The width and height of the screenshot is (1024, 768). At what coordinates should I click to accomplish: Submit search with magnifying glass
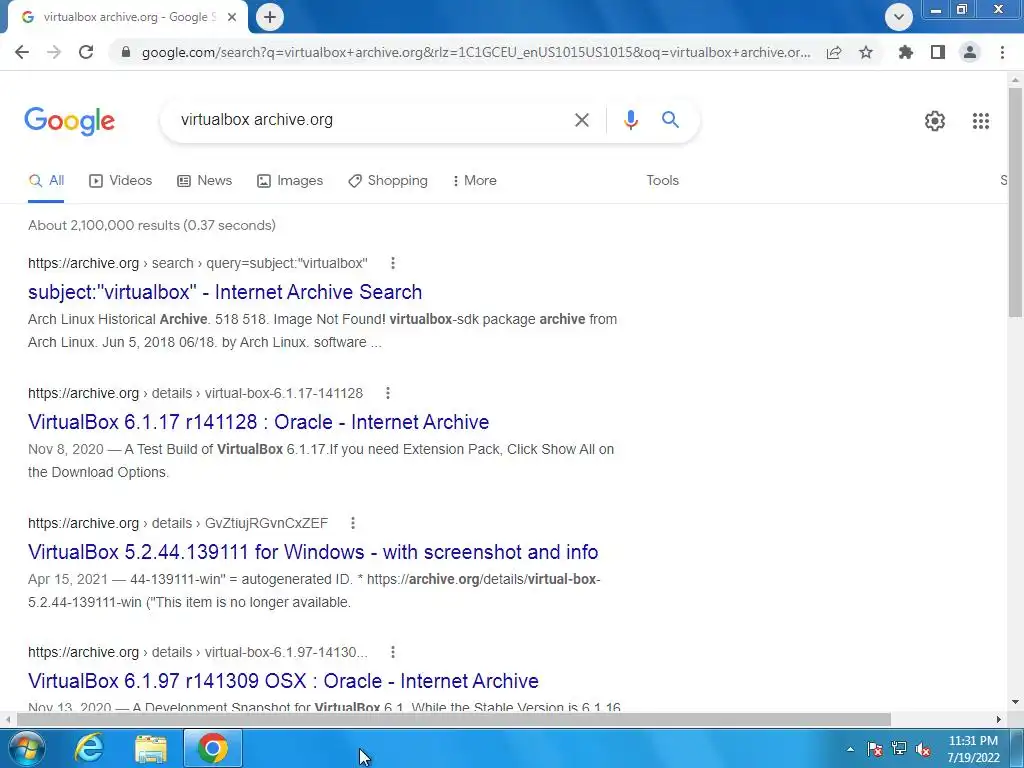tap(670, 120)
